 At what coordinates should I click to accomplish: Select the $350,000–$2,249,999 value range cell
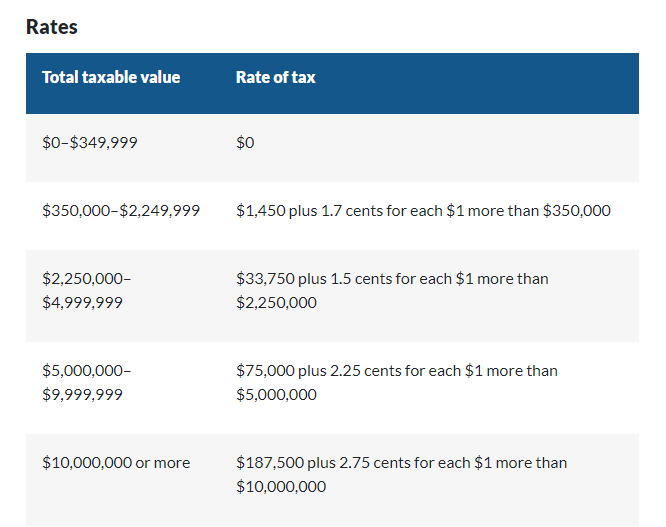coord(121,210)
